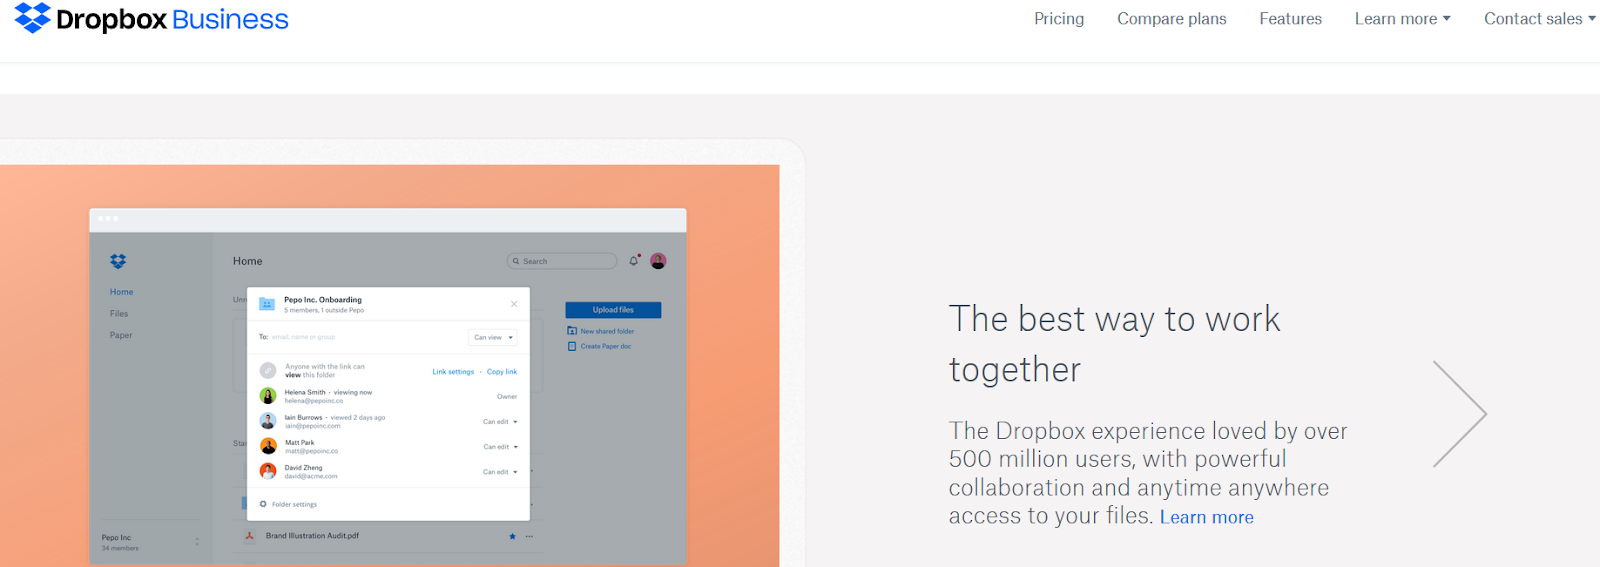Select Files in the mockup sidebar
The height and width of the screenshot is (567, 1600).
(x=119, y=314)
